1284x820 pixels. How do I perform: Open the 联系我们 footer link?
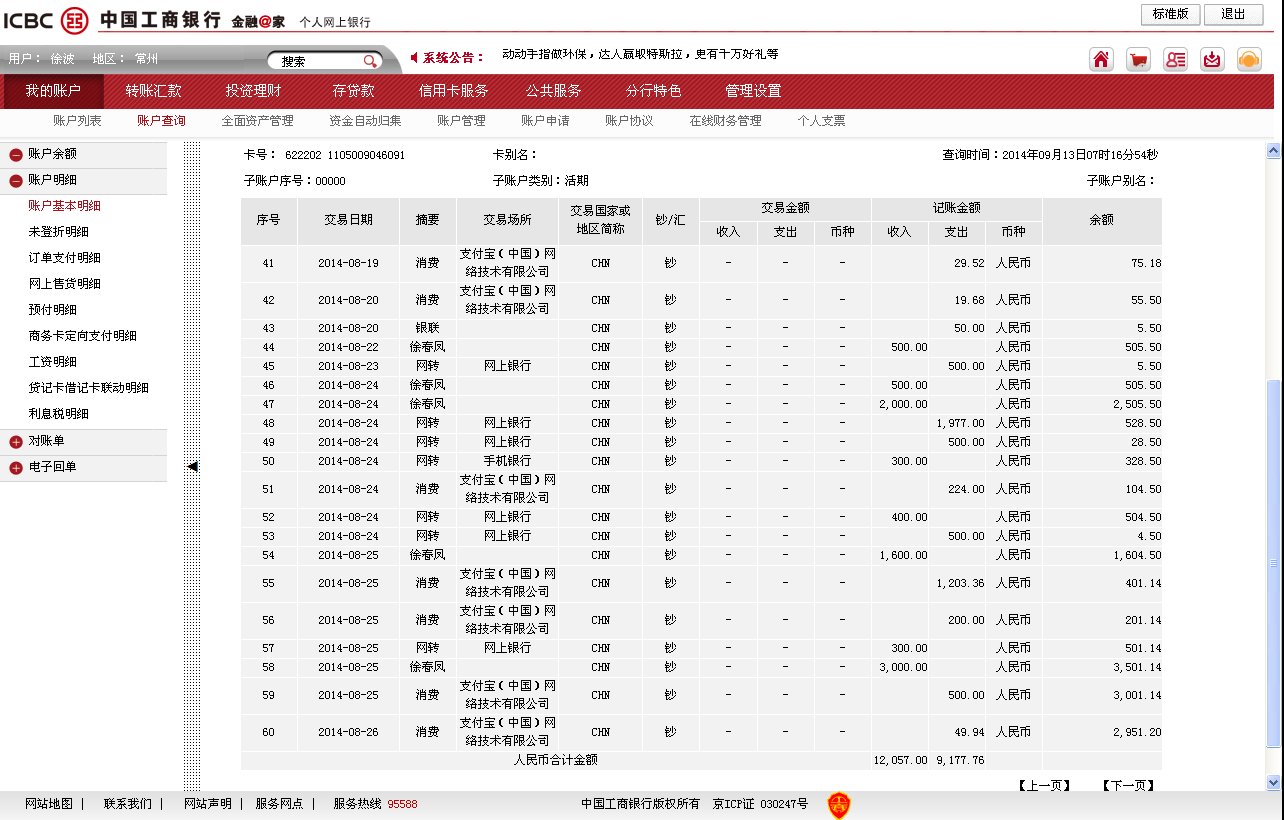[128, 804]
